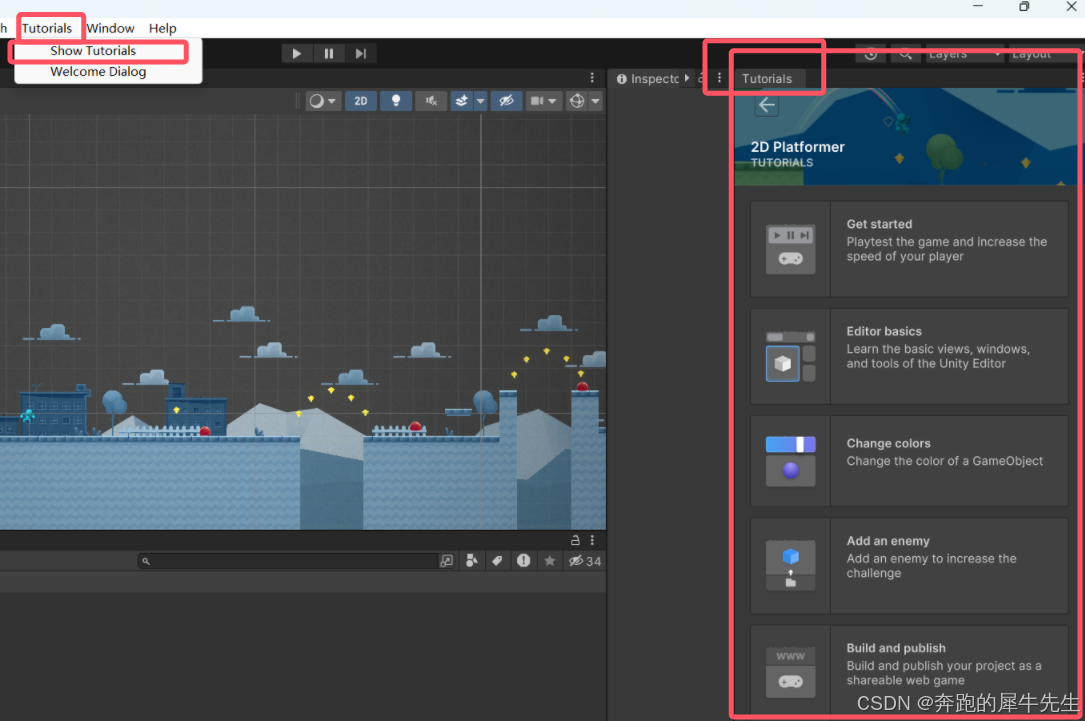
Task: Open the shading draw mode dropdown
Action: [322, 101]
